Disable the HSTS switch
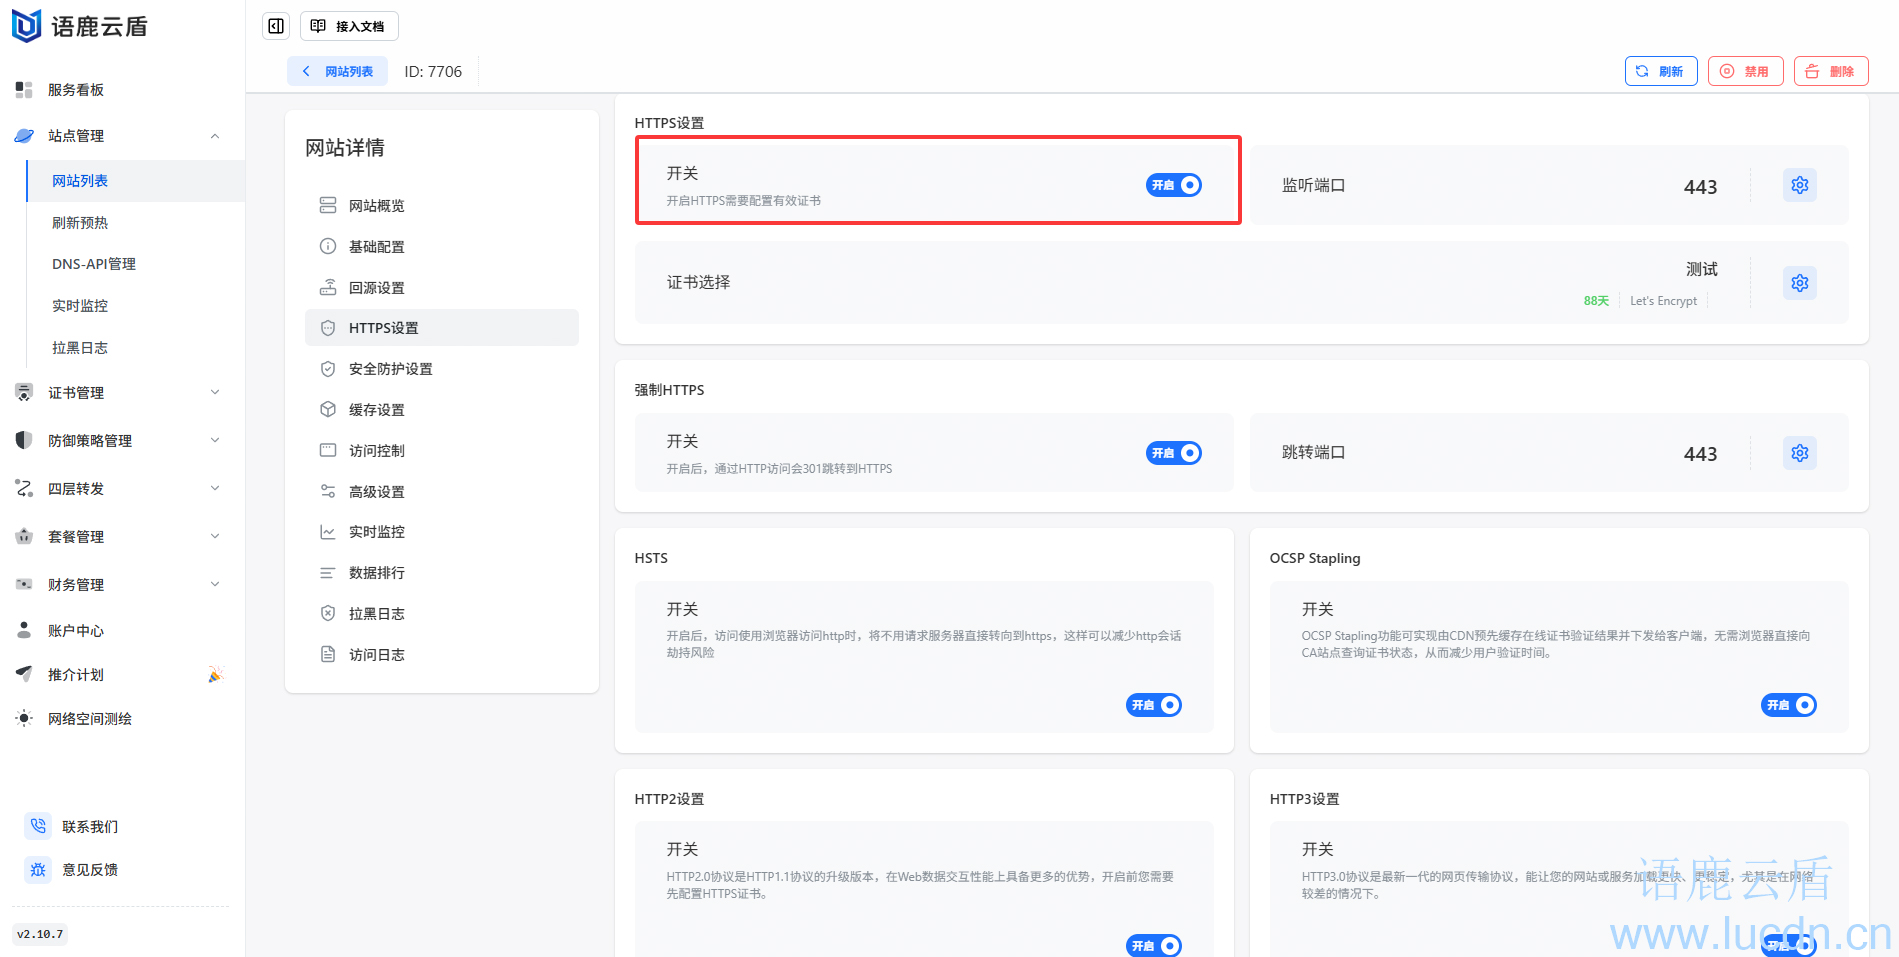The width and height of the screenshot is (1899, 957). pos(1153,705)
